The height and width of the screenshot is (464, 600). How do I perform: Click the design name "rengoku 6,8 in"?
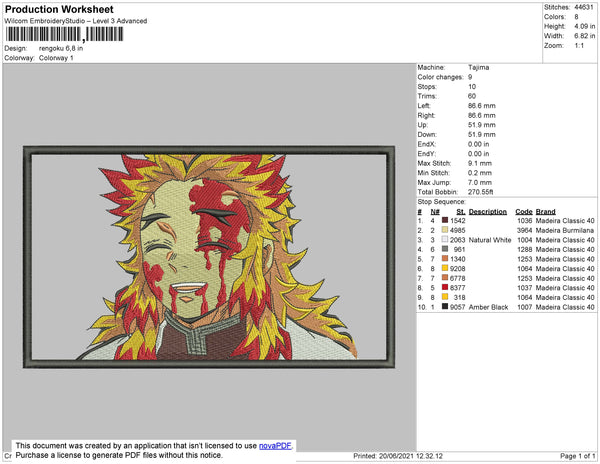click(x=61, y=49)
